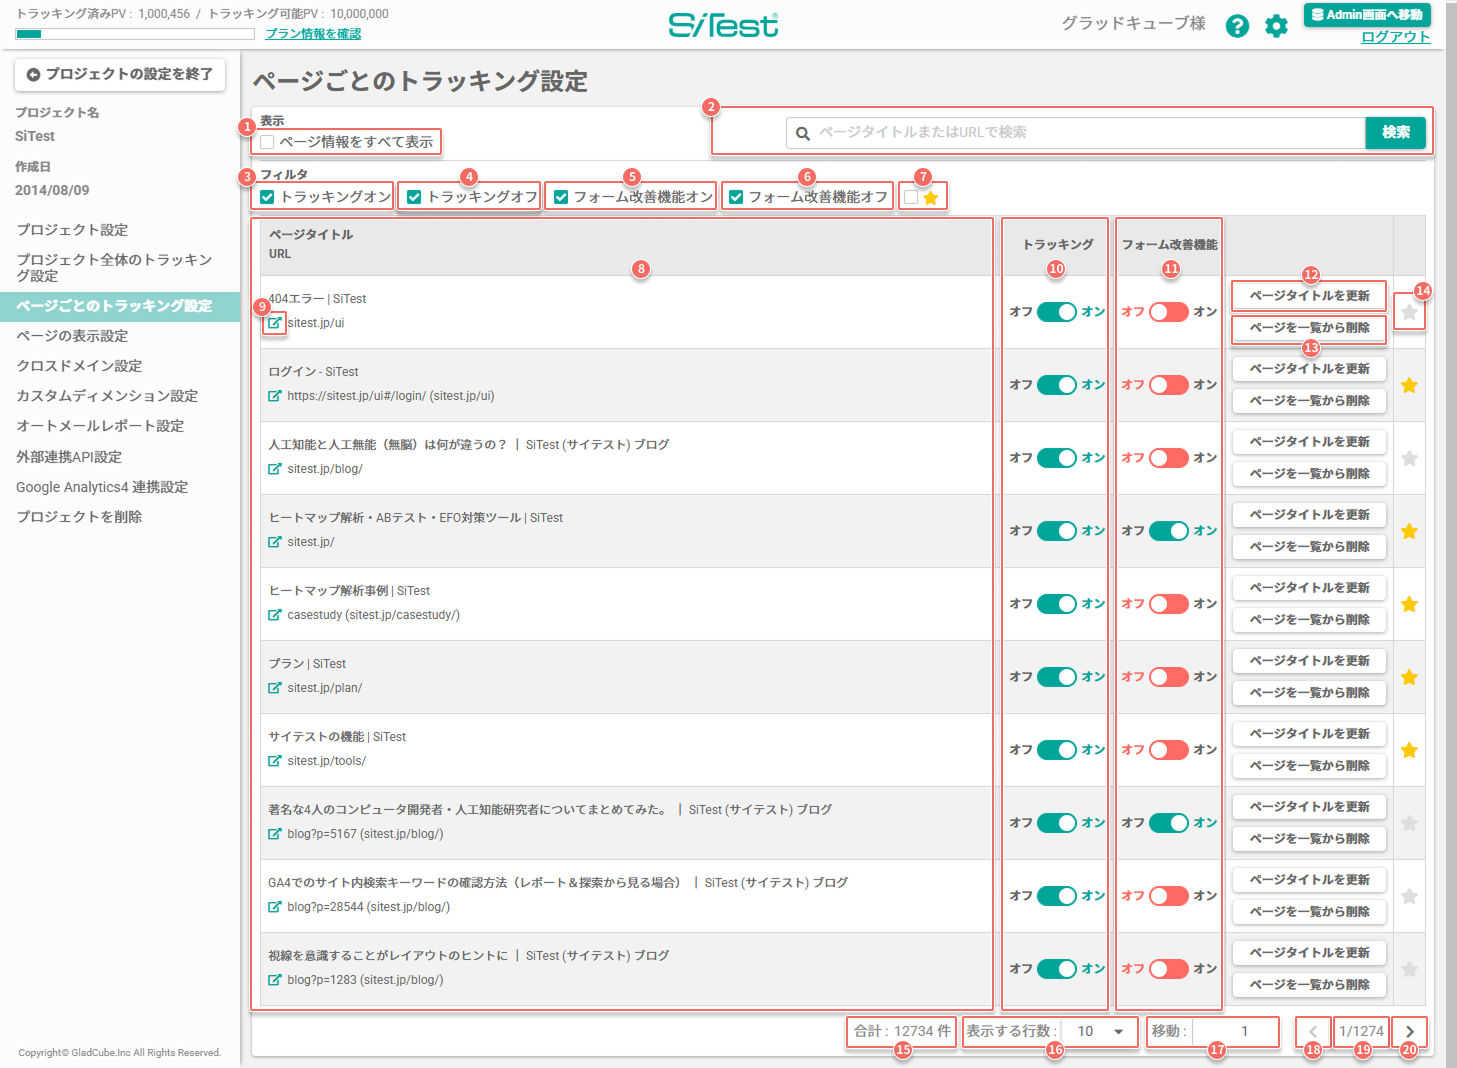Open external link icon for sitest.jp/ui
The width and height of the screenshot is (1457, 1068).
(x=274, y=323)
